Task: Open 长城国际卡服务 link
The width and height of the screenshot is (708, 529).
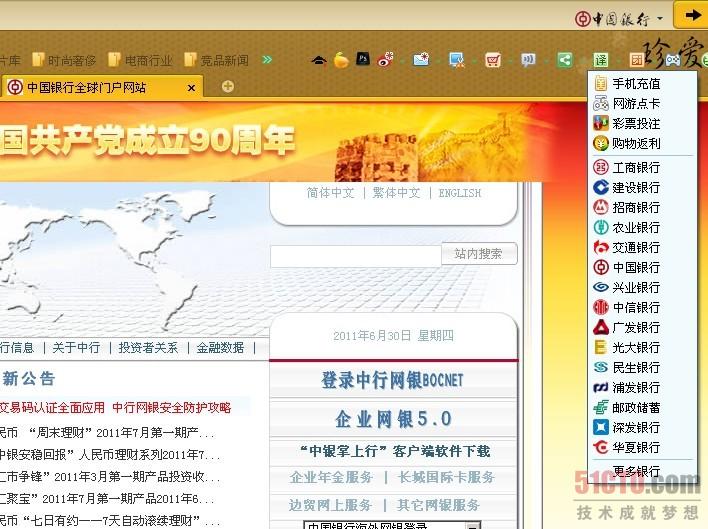Action: pos(446,477)
